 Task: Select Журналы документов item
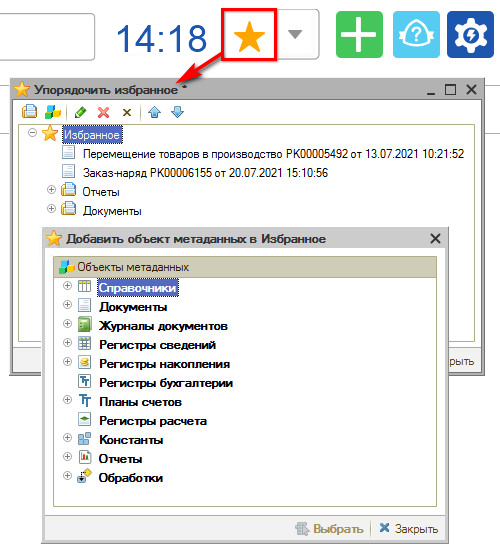point(163,326)
